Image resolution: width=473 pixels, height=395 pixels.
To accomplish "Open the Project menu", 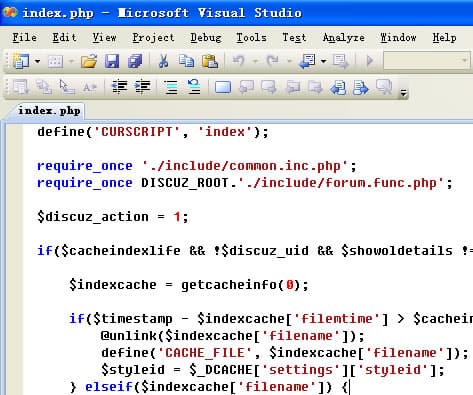I will [153, 38].
